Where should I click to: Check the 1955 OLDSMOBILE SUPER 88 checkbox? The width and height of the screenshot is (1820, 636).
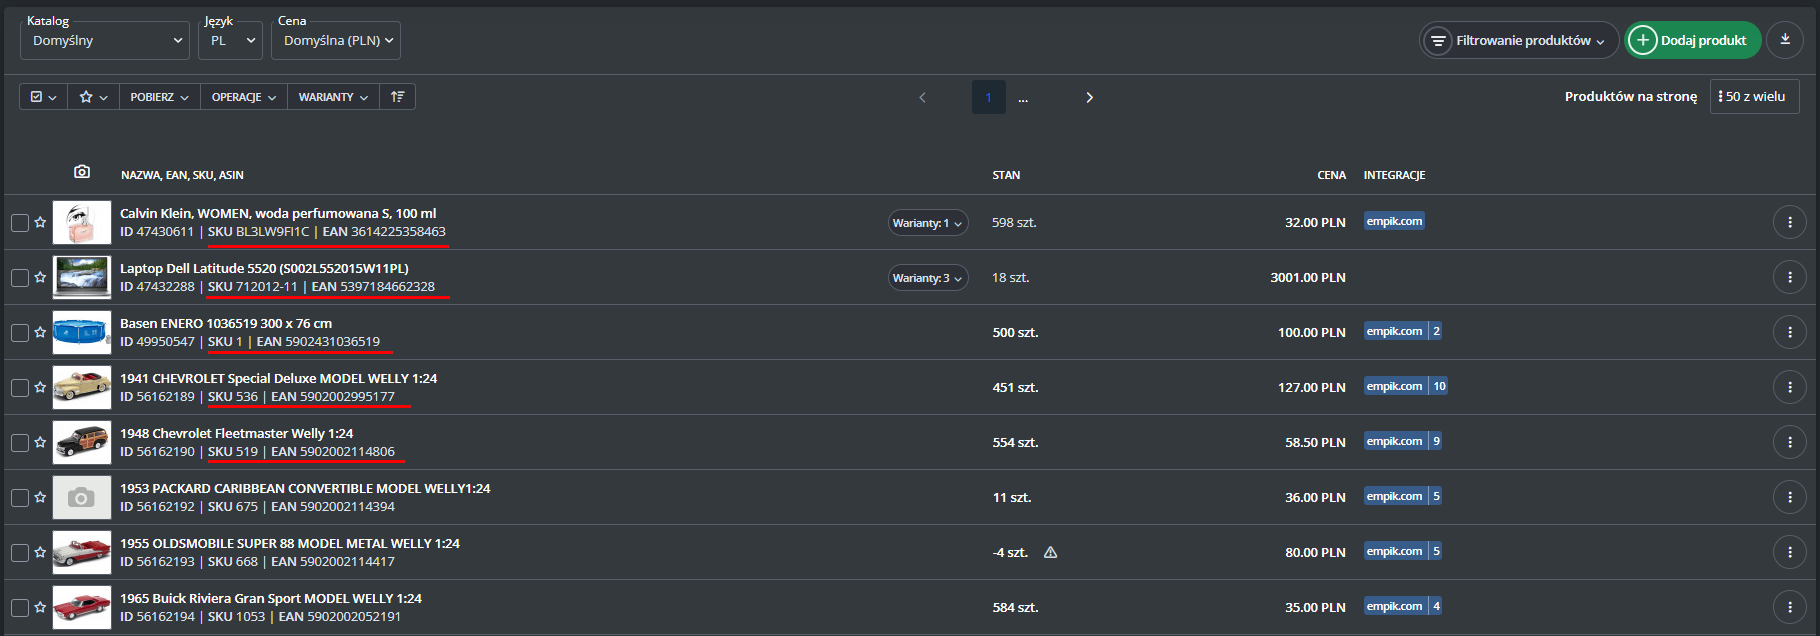coord(20,552)
